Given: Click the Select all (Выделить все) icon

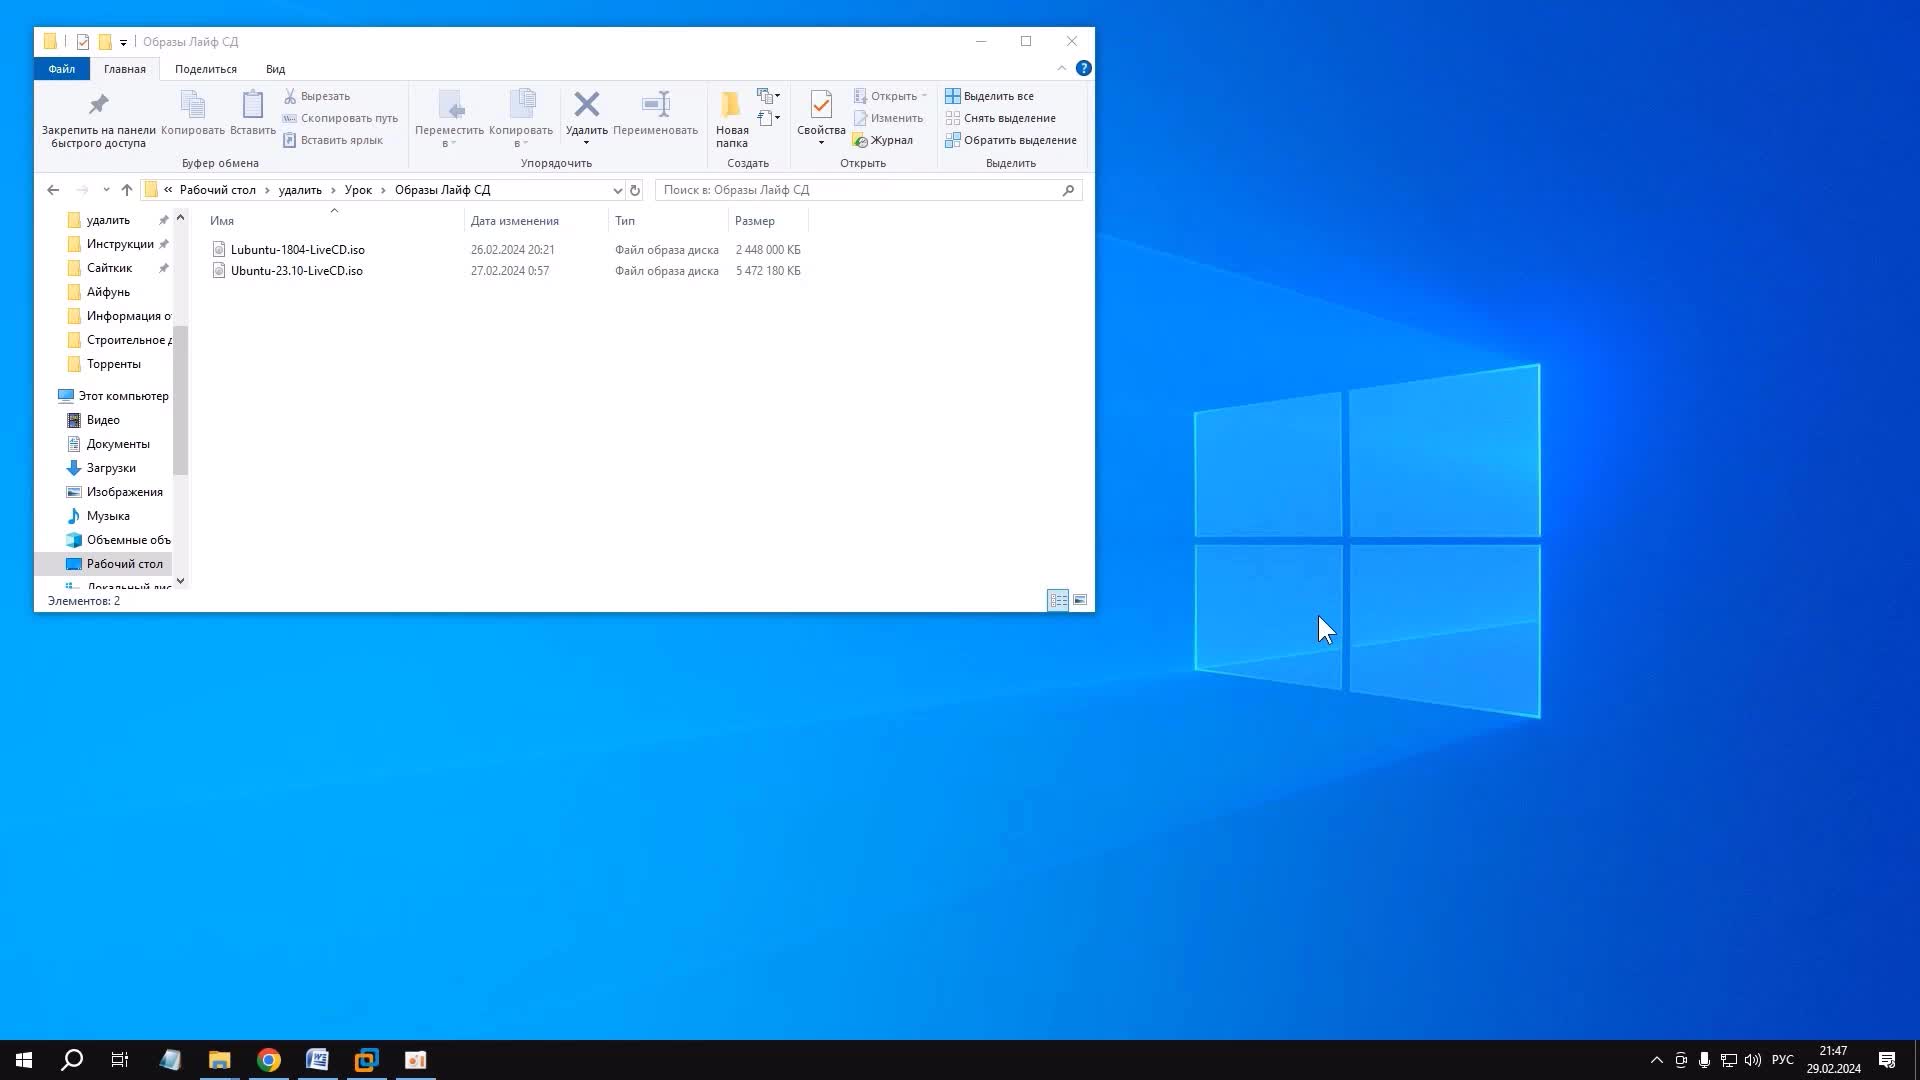Looking at the screenshot, I should (953, 96).
